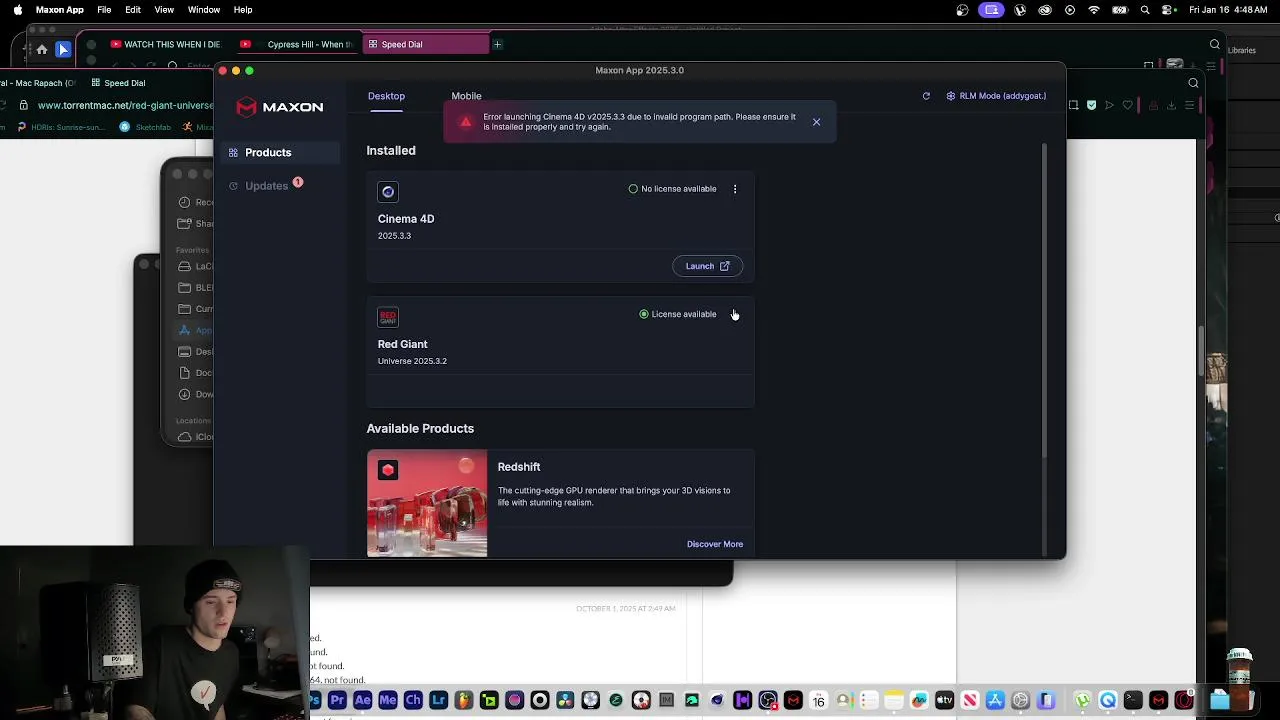Viewport: 1280px width, 720px height.
Task: Click the No license available status
Action: tap(673, 189)
